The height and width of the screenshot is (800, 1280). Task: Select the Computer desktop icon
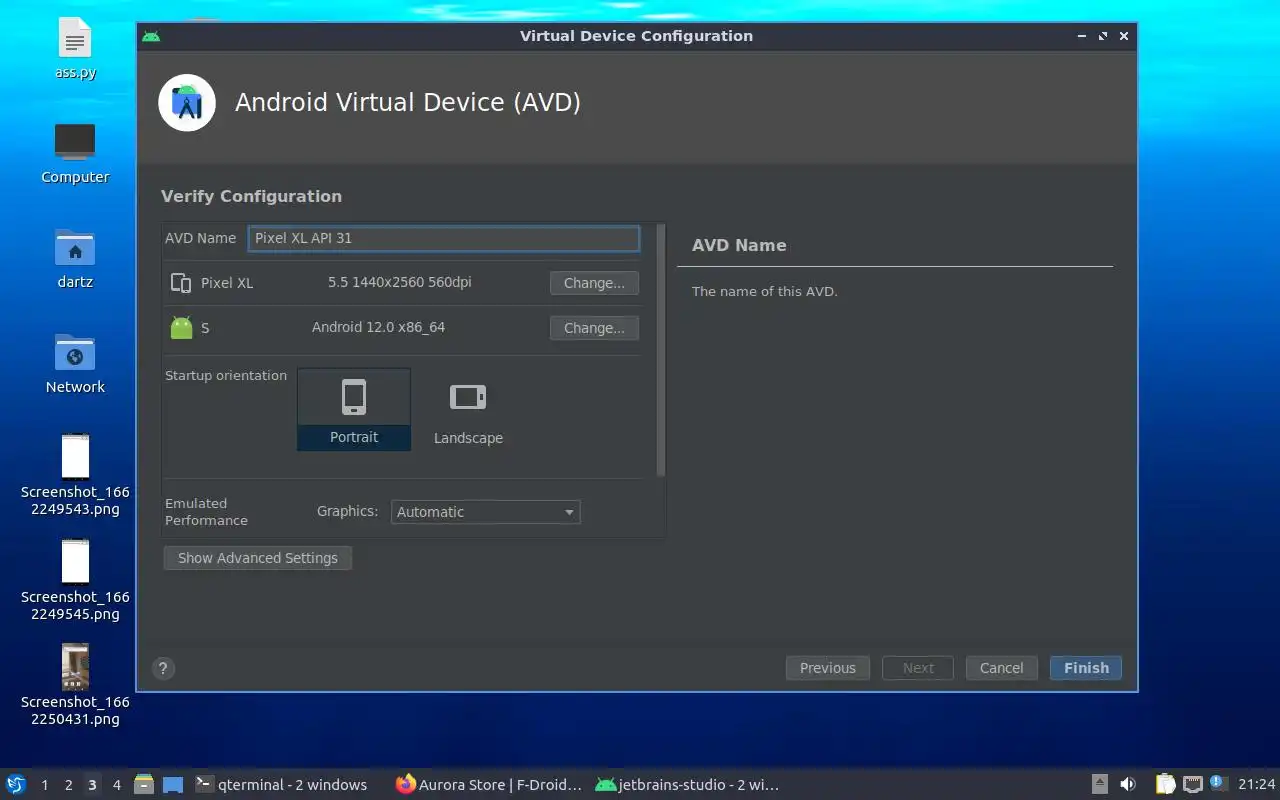[x=75, y=154]
